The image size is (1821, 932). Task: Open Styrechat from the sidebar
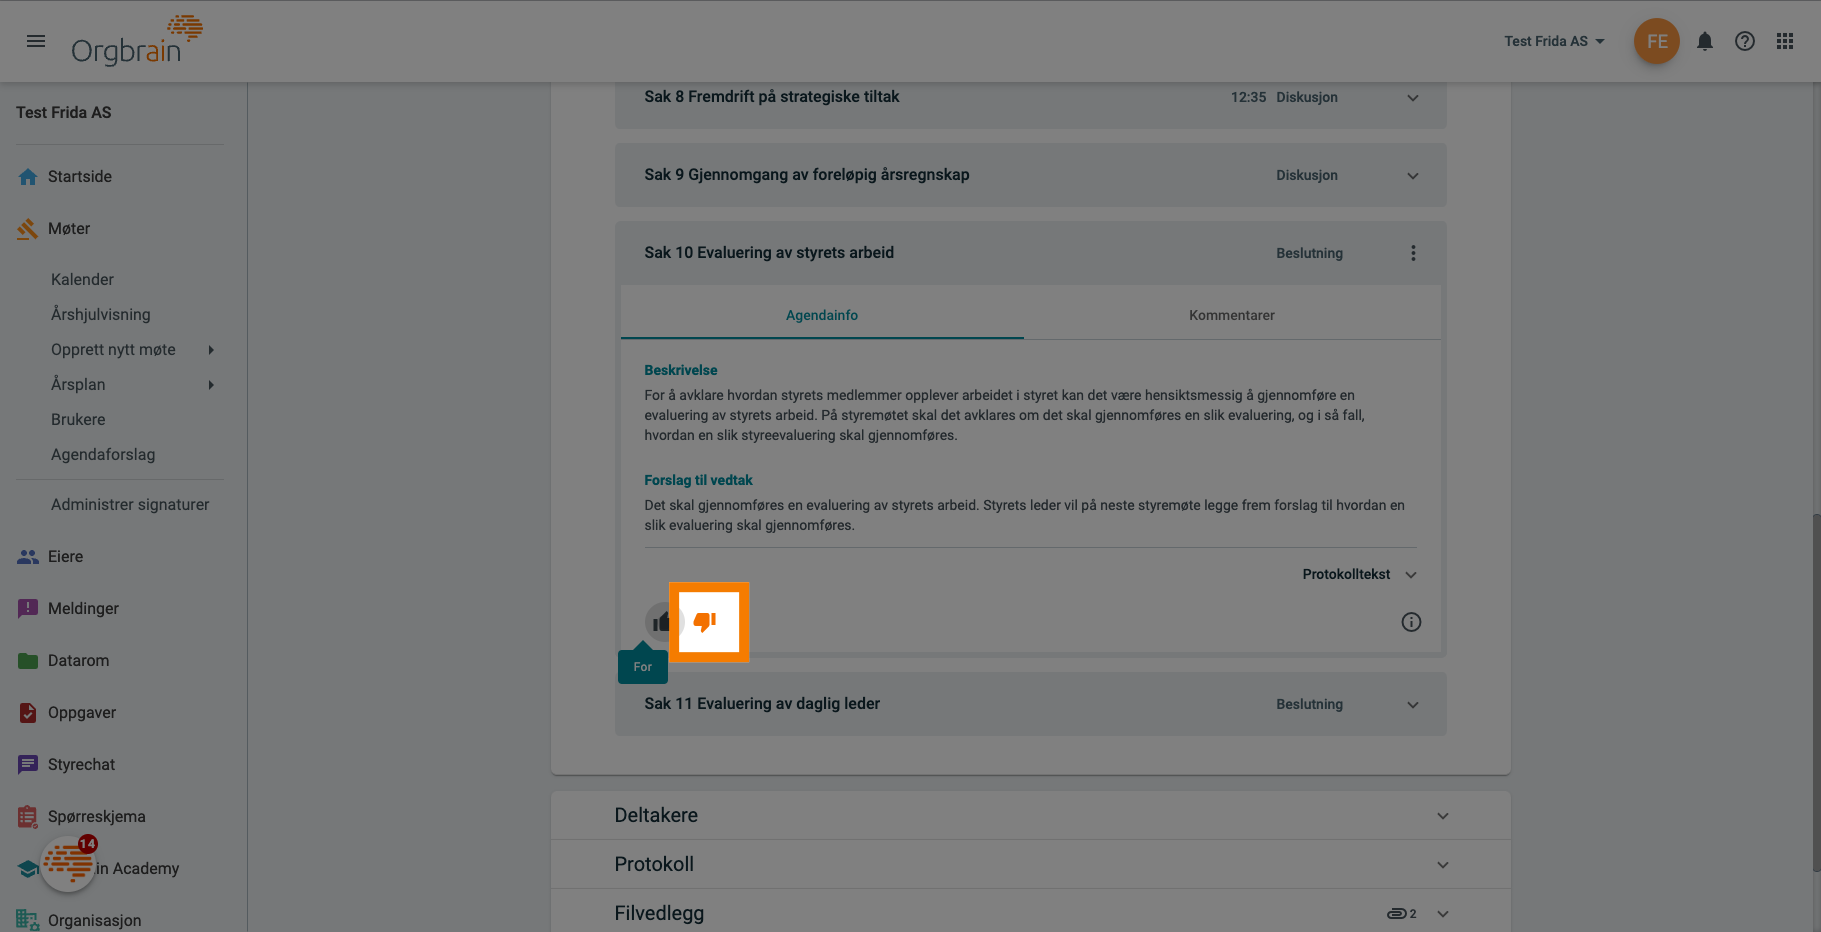[81, 765]
